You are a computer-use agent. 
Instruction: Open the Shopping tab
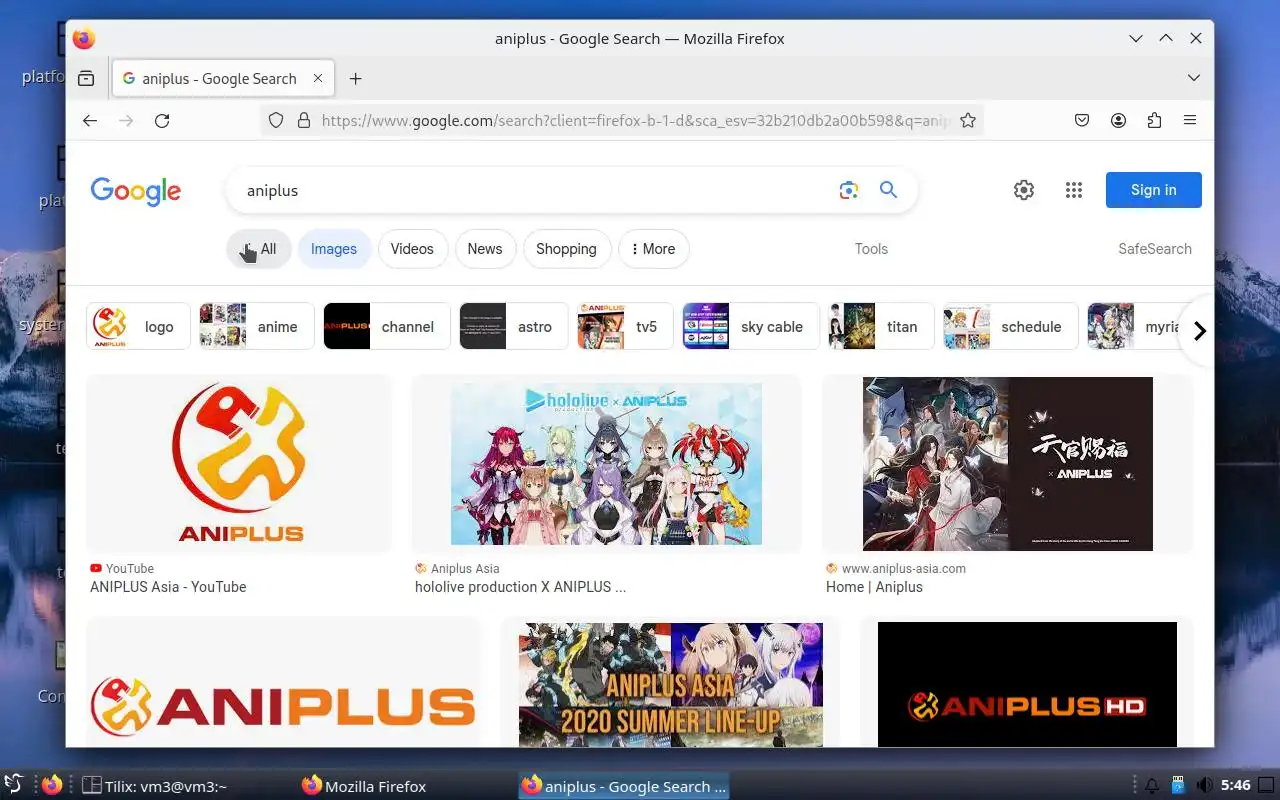(x=566, y=249)
